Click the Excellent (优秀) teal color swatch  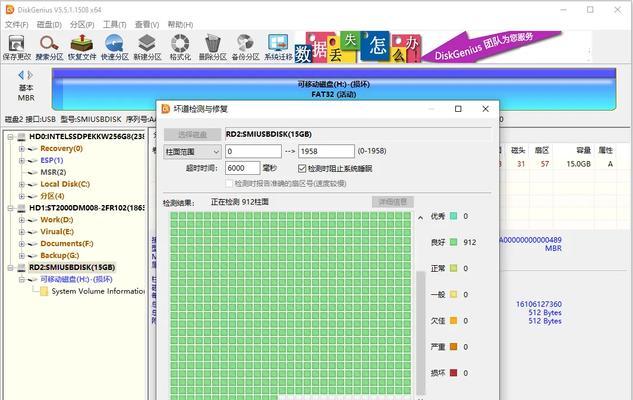pyautogui.click(x=453, y=216)
